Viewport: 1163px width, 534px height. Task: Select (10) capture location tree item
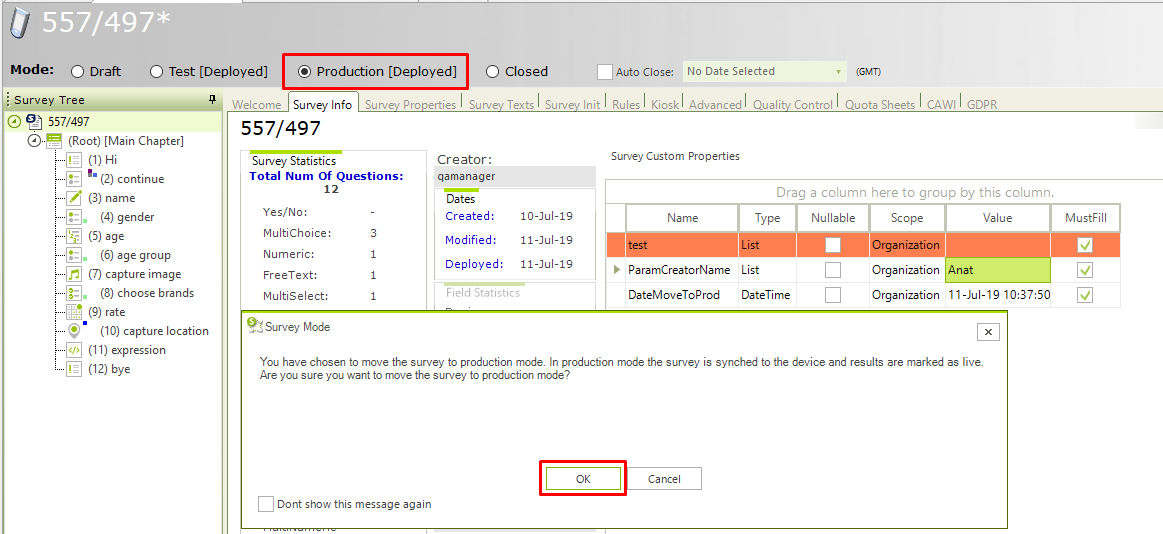[154, 331]
